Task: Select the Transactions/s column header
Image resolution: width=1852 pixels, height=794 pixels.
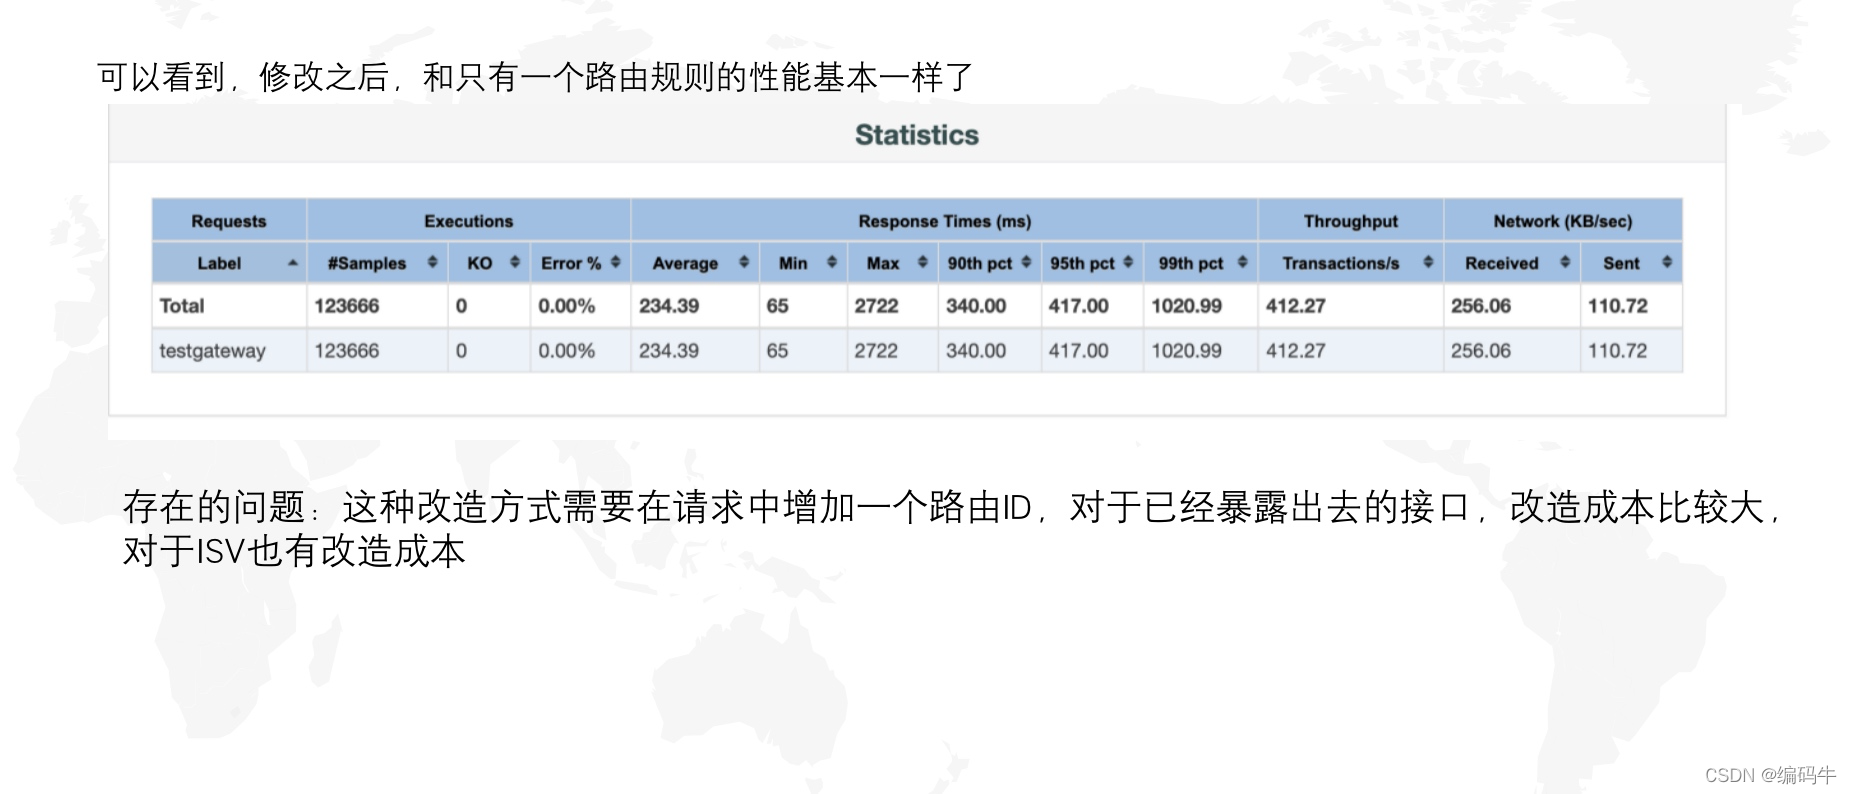Action: tap(1350, 263)
